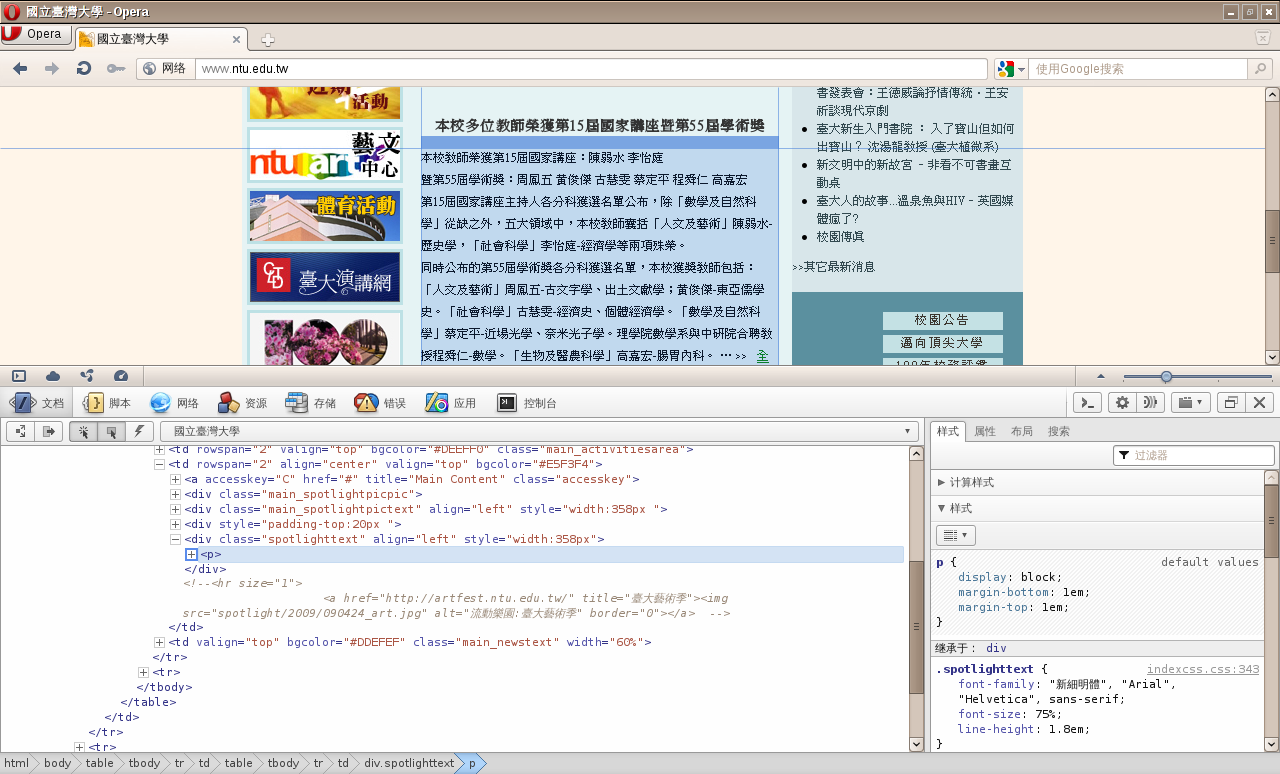The height and width of the screenshot is (774, 1280).
Task: Click the div.spotlighttext breadcrumb
Action: pos(409,763)
